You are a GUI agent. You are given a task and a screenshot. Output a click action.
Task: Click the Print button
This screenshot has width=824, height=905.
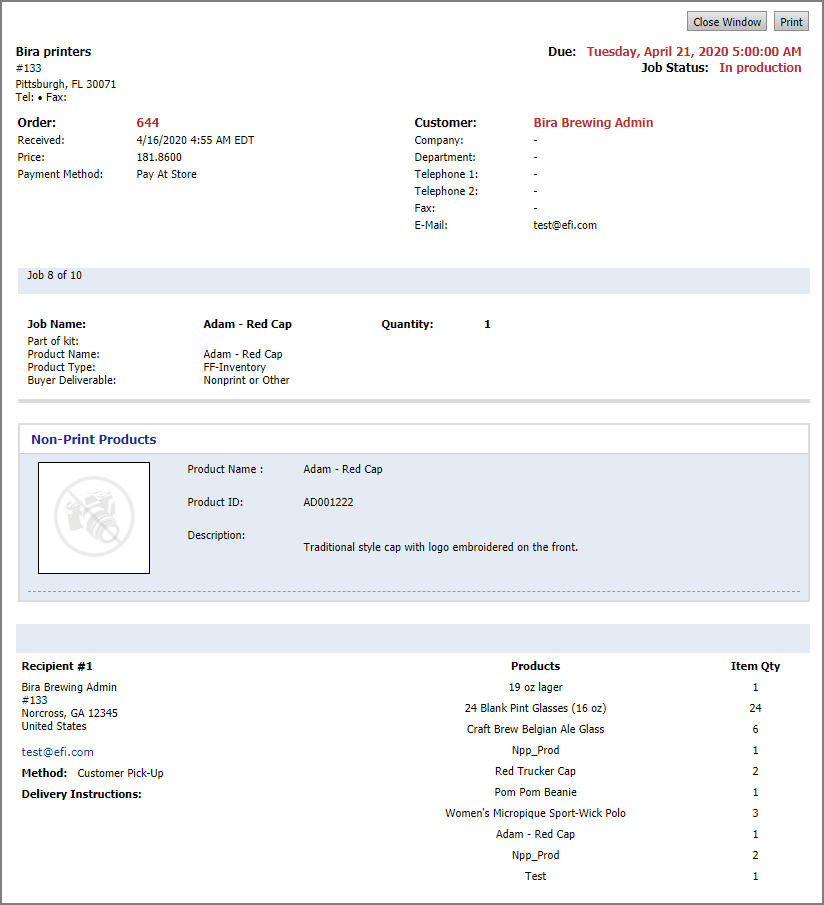pos(791,22)
